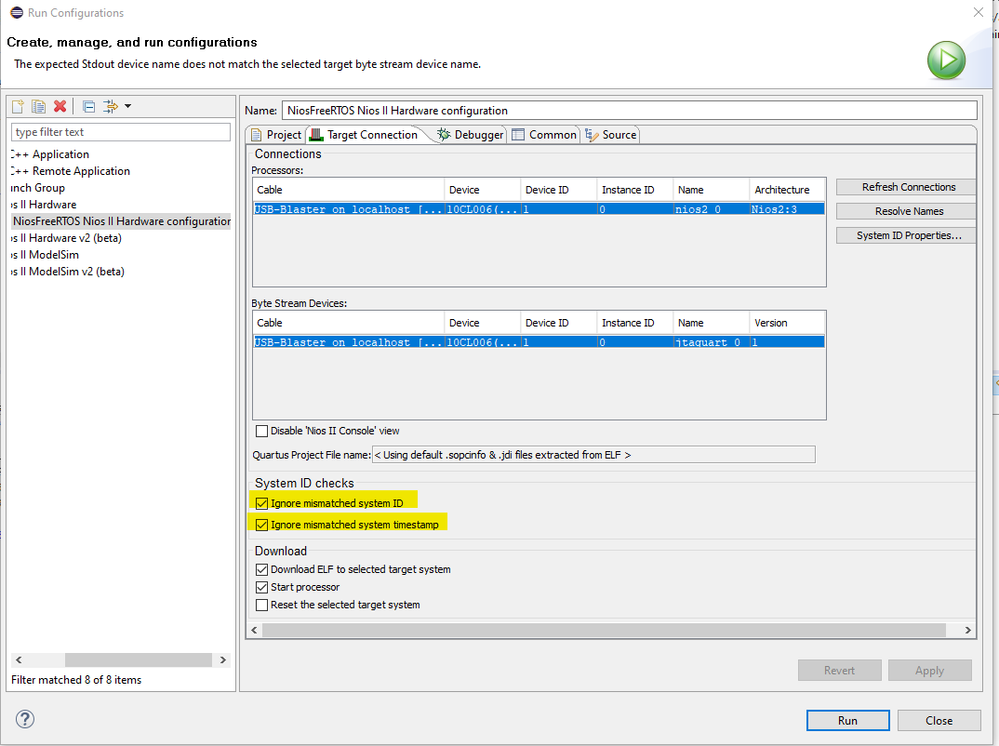Click Device ID header in Byte Stream table
This screenshot has height=746, width=999.
558,323
